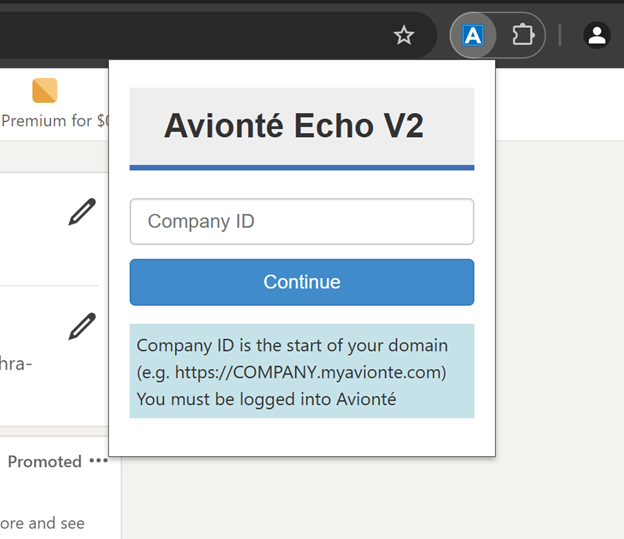Open the browser profile avatar
Viewport: 624px width, 539px height.
[597, 36]
